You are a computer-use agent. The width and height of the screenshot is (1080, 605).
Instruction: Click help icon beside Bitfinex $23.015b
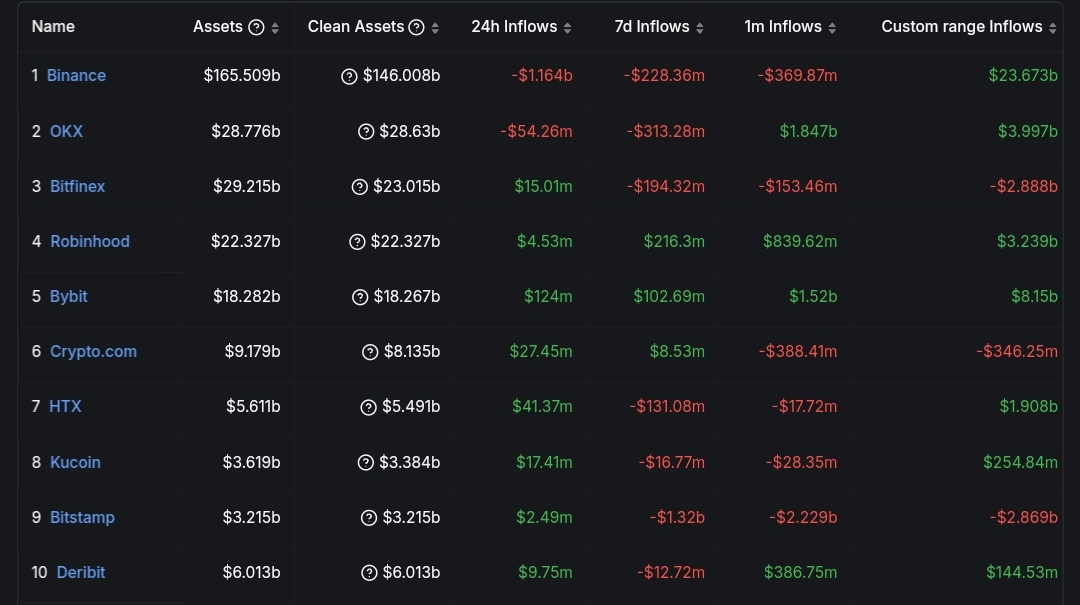pyautogui.click(x=360, y=187)
